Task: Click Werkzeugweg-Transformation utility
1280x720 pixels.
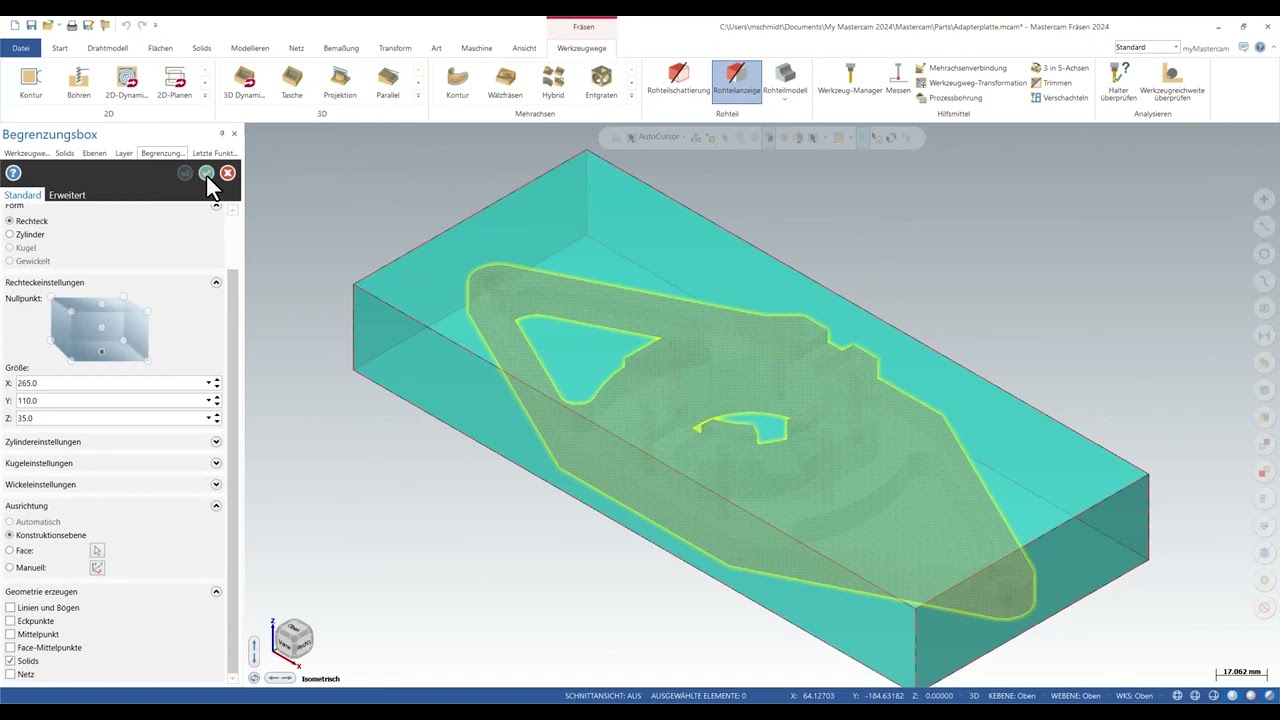Action: point(970,83)
